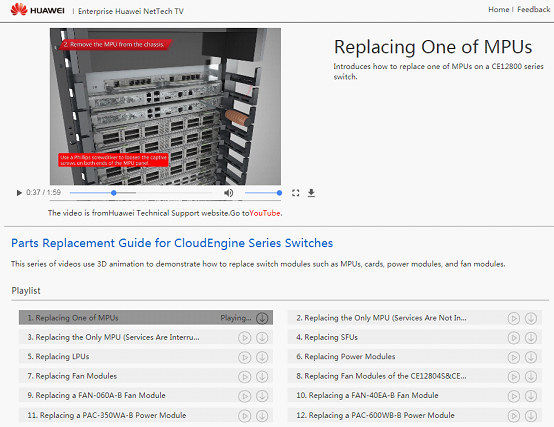Play item 6 Replacing Power Modules
The height and width of the screenshot is (427, 554).
click(x=514, y=357)
